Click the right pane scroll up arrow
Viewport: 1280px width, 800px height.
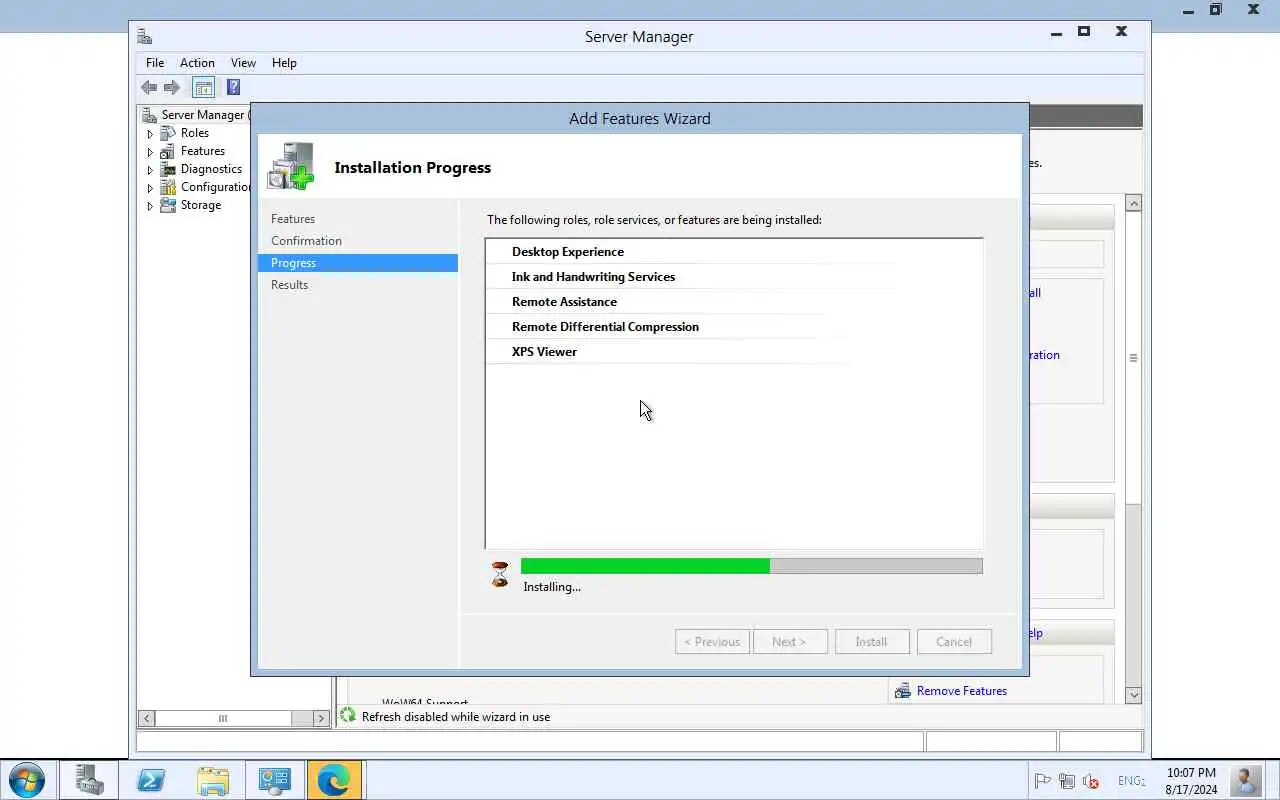pos(1134,203)
